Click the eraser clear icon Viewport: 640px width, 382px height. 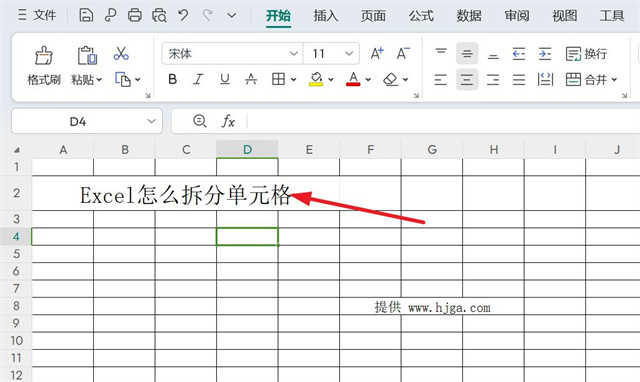coord(391,79)
